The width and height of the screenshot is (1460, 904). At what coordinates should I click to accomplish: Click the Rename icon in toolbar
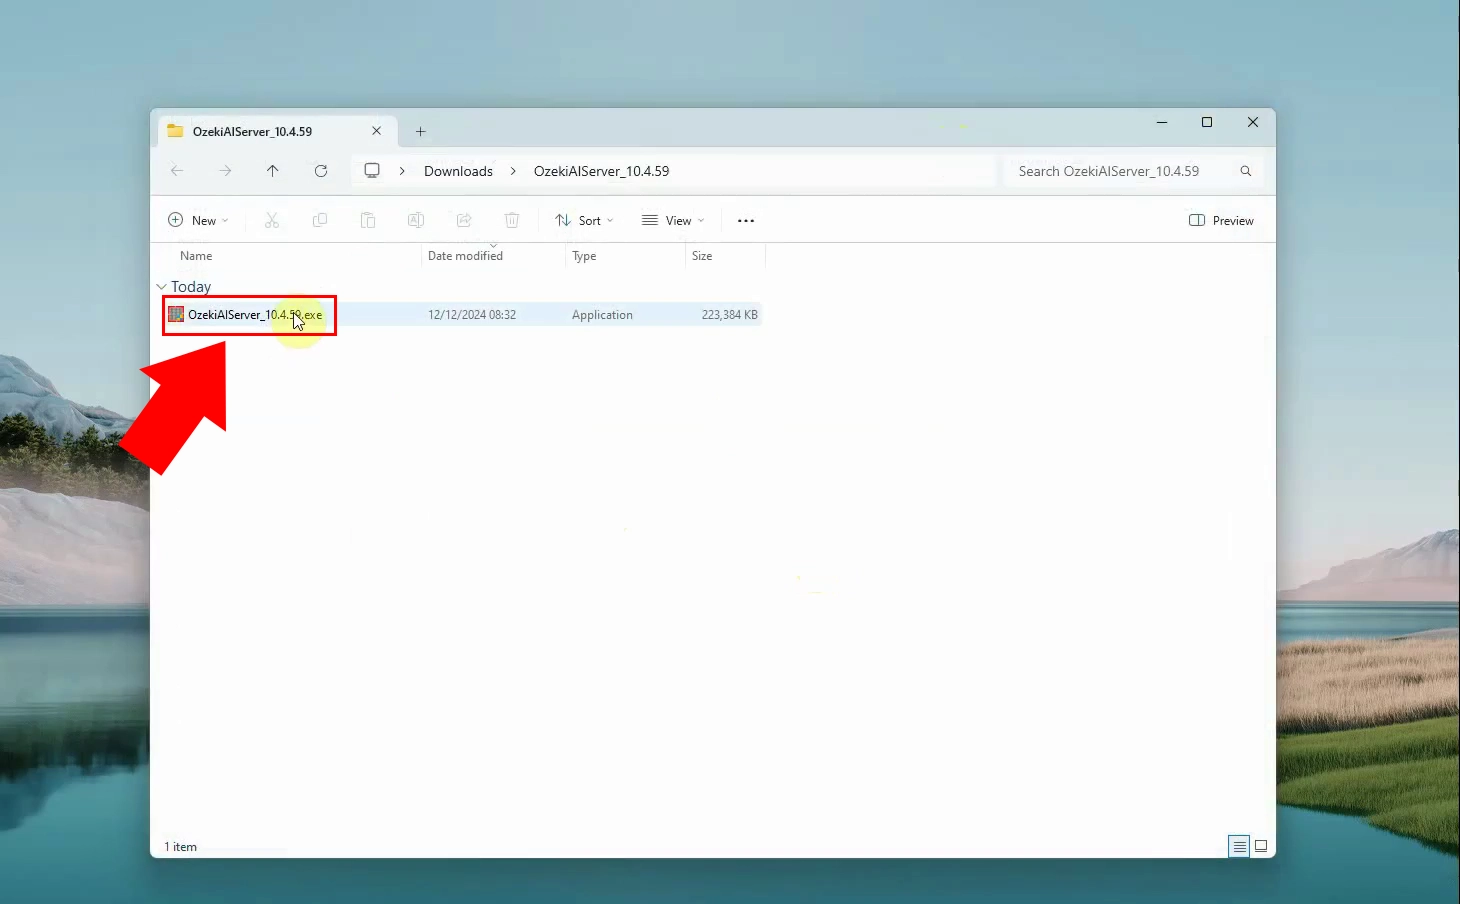(416, 220)
